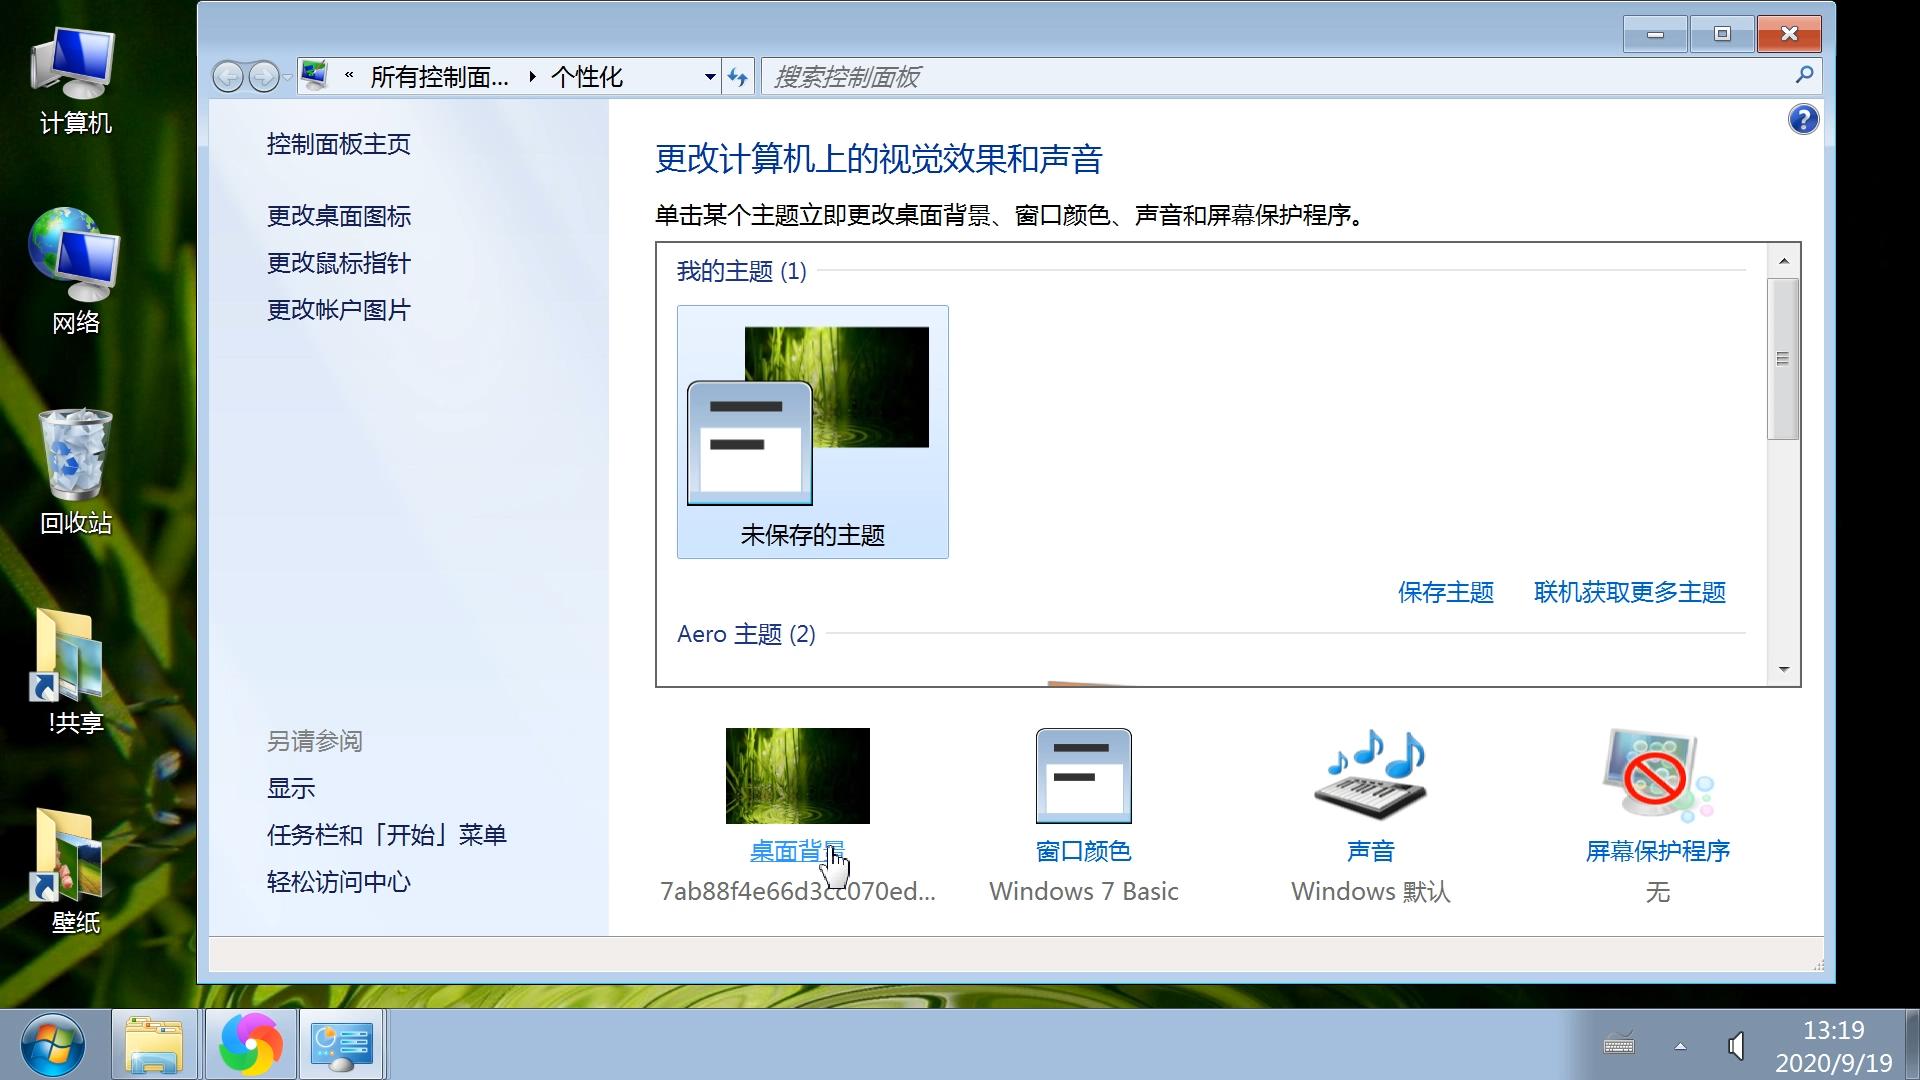Launch the browser from the taskbar

250,1043
